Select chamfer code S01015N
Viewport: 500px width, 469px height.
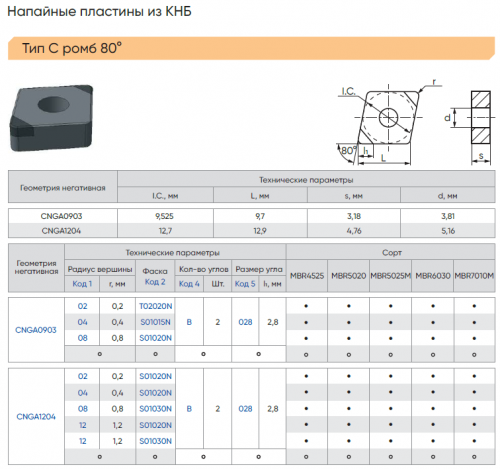coord(155,322)
